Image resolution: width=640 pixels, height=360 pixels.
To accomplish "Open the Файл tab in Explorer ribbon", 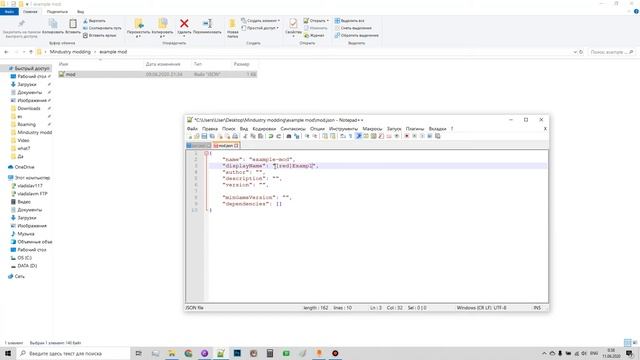I will point(9,12).
